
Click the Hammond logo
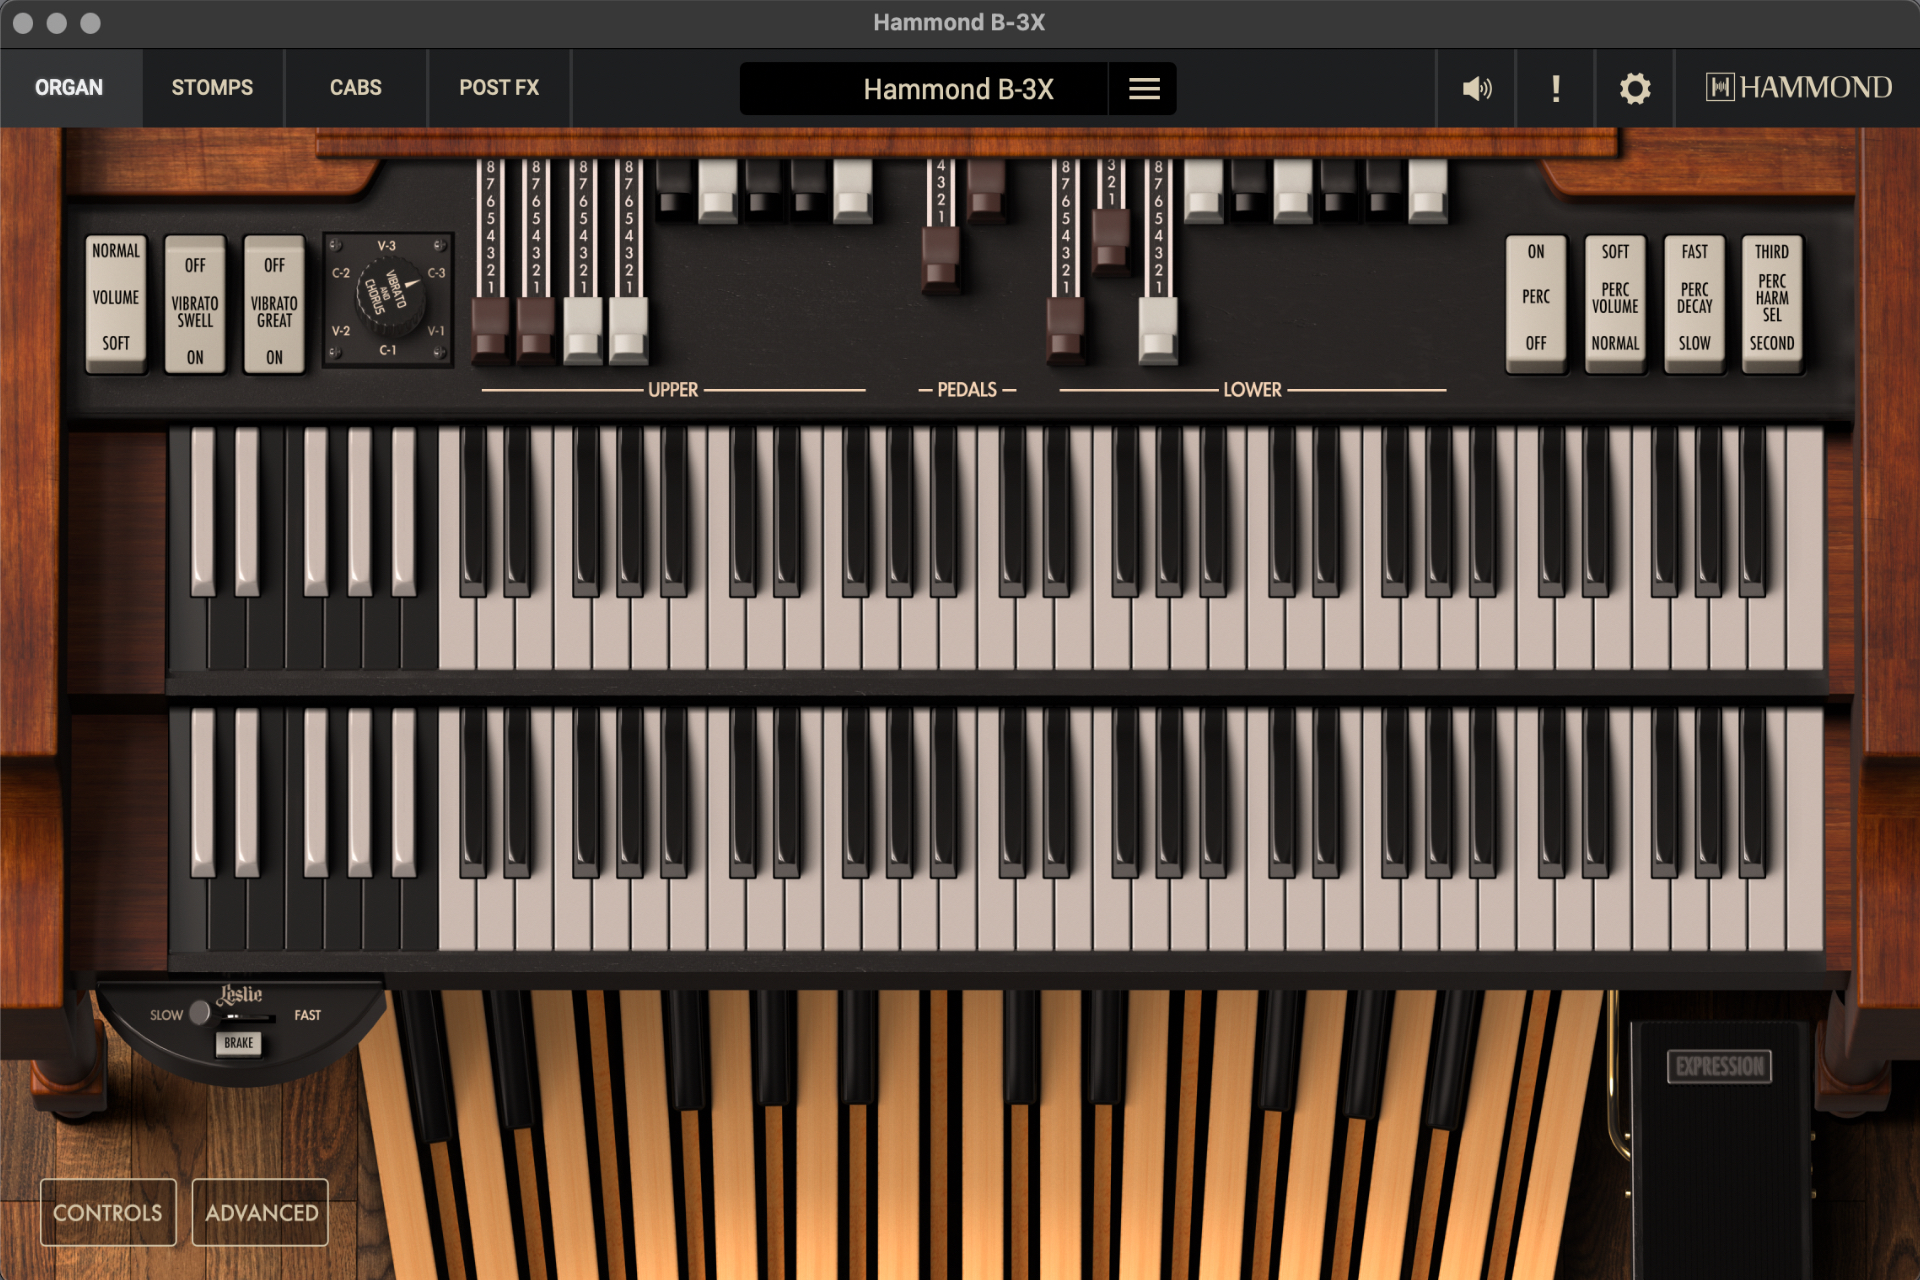point(1798,88)
